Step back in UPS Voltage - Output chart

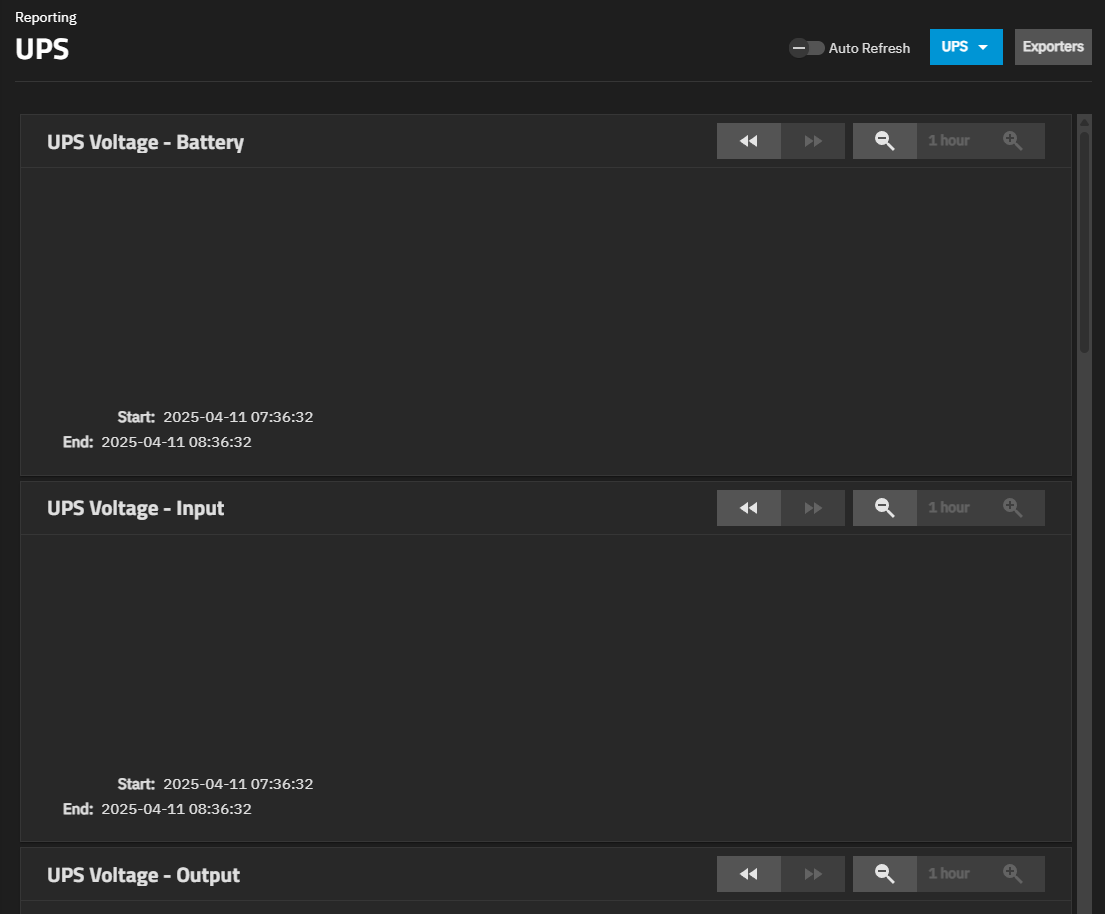click(748, 874)
